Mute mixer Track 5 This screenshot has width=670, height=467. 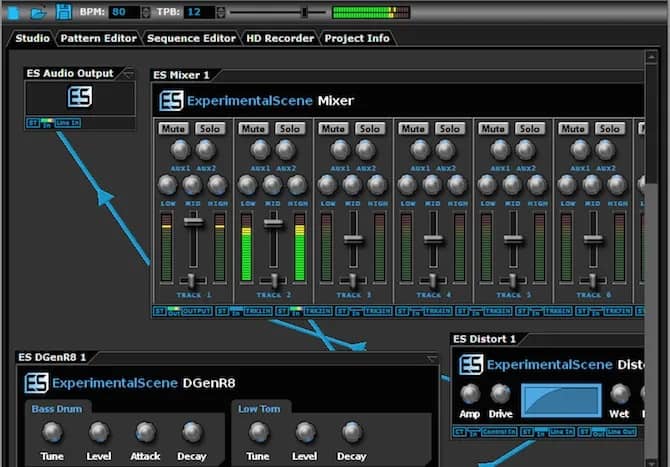[493, 129]
